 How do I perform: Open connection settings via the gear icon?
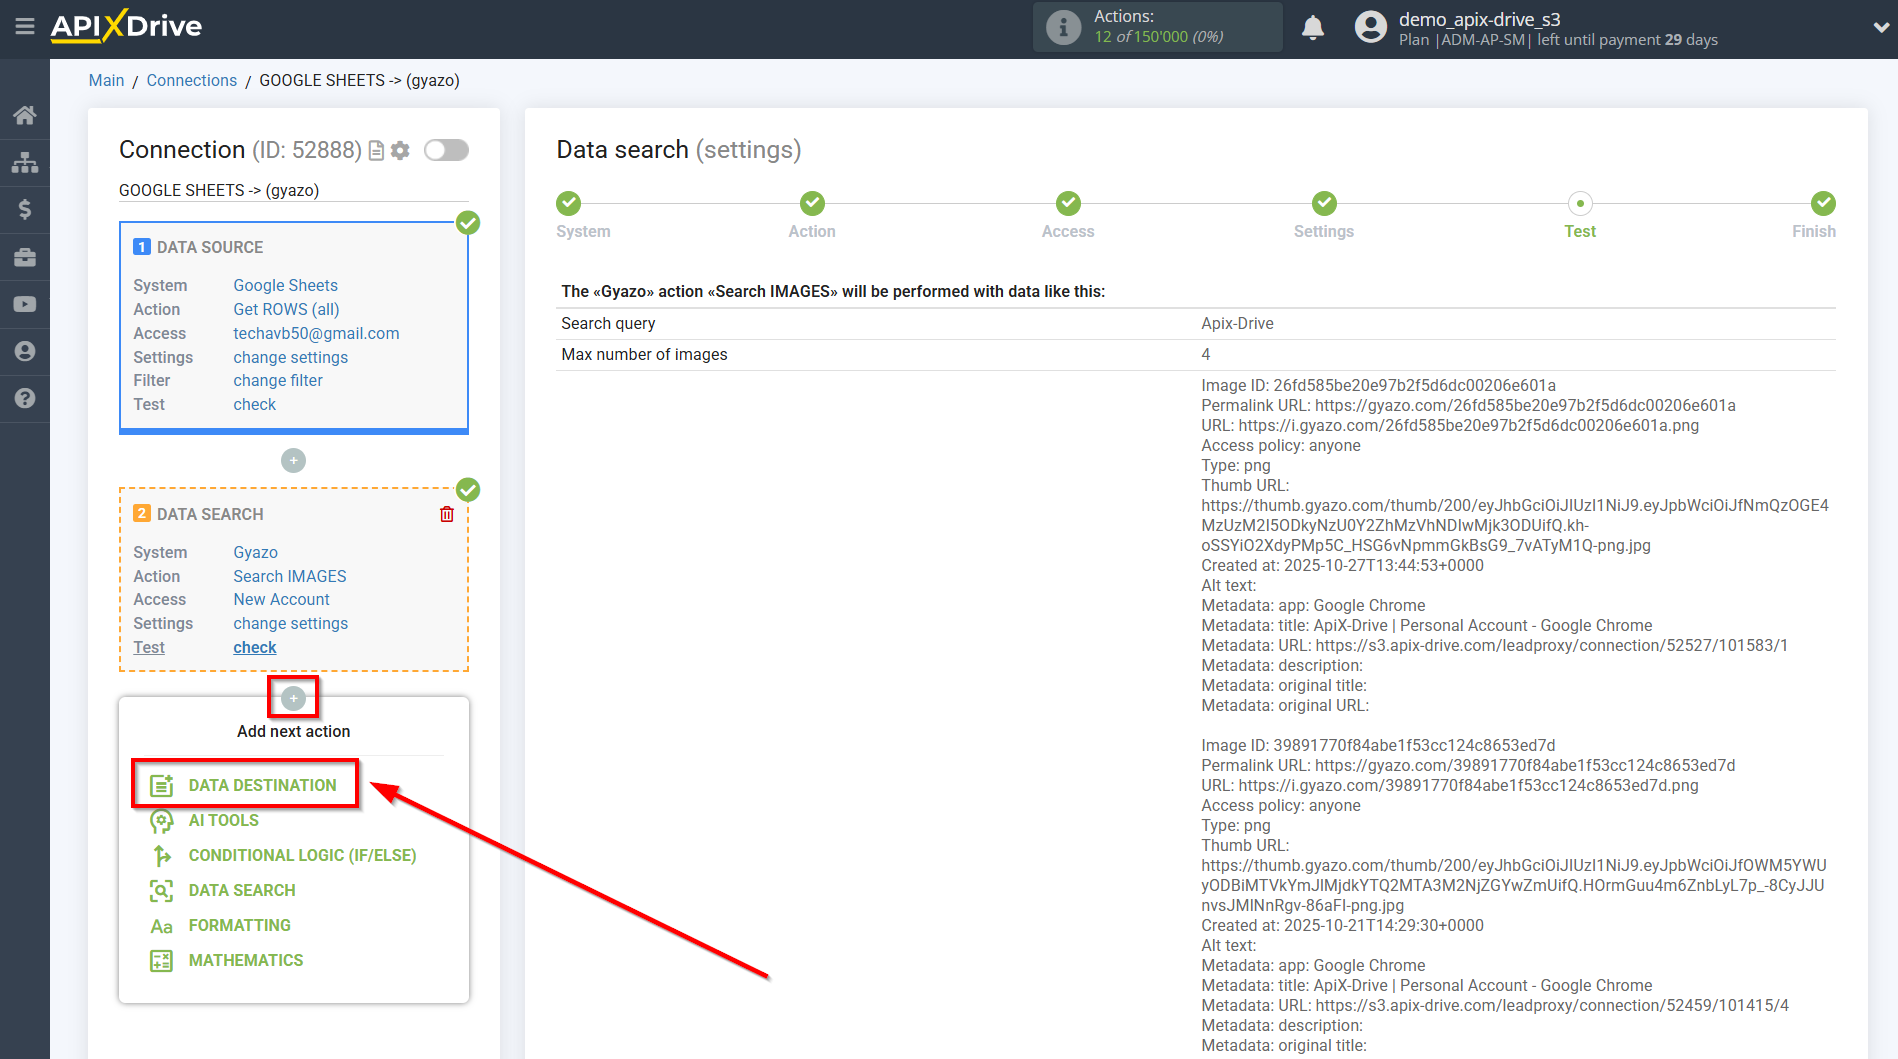(400, 150)
